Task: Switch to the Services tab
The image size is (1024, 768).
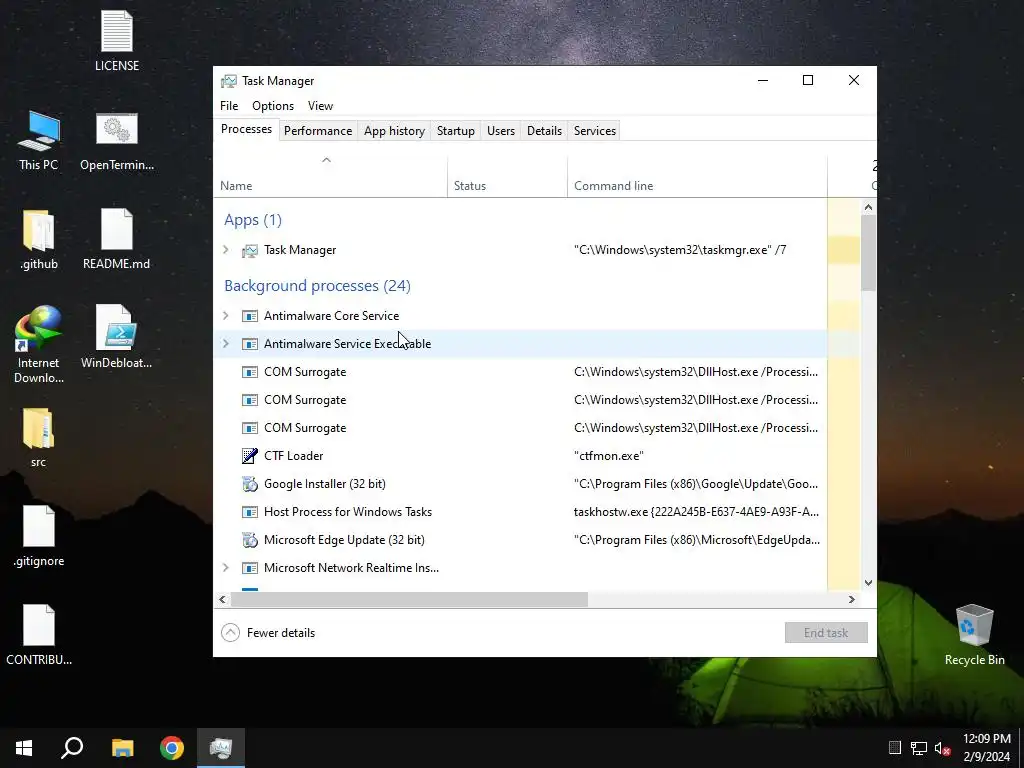Action: pos(595,131)
